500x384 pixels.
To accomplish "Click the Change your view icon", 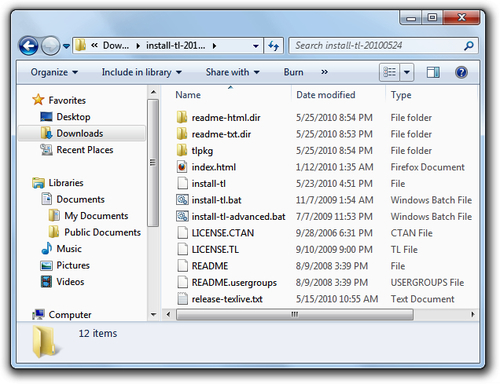I will 389,72.
